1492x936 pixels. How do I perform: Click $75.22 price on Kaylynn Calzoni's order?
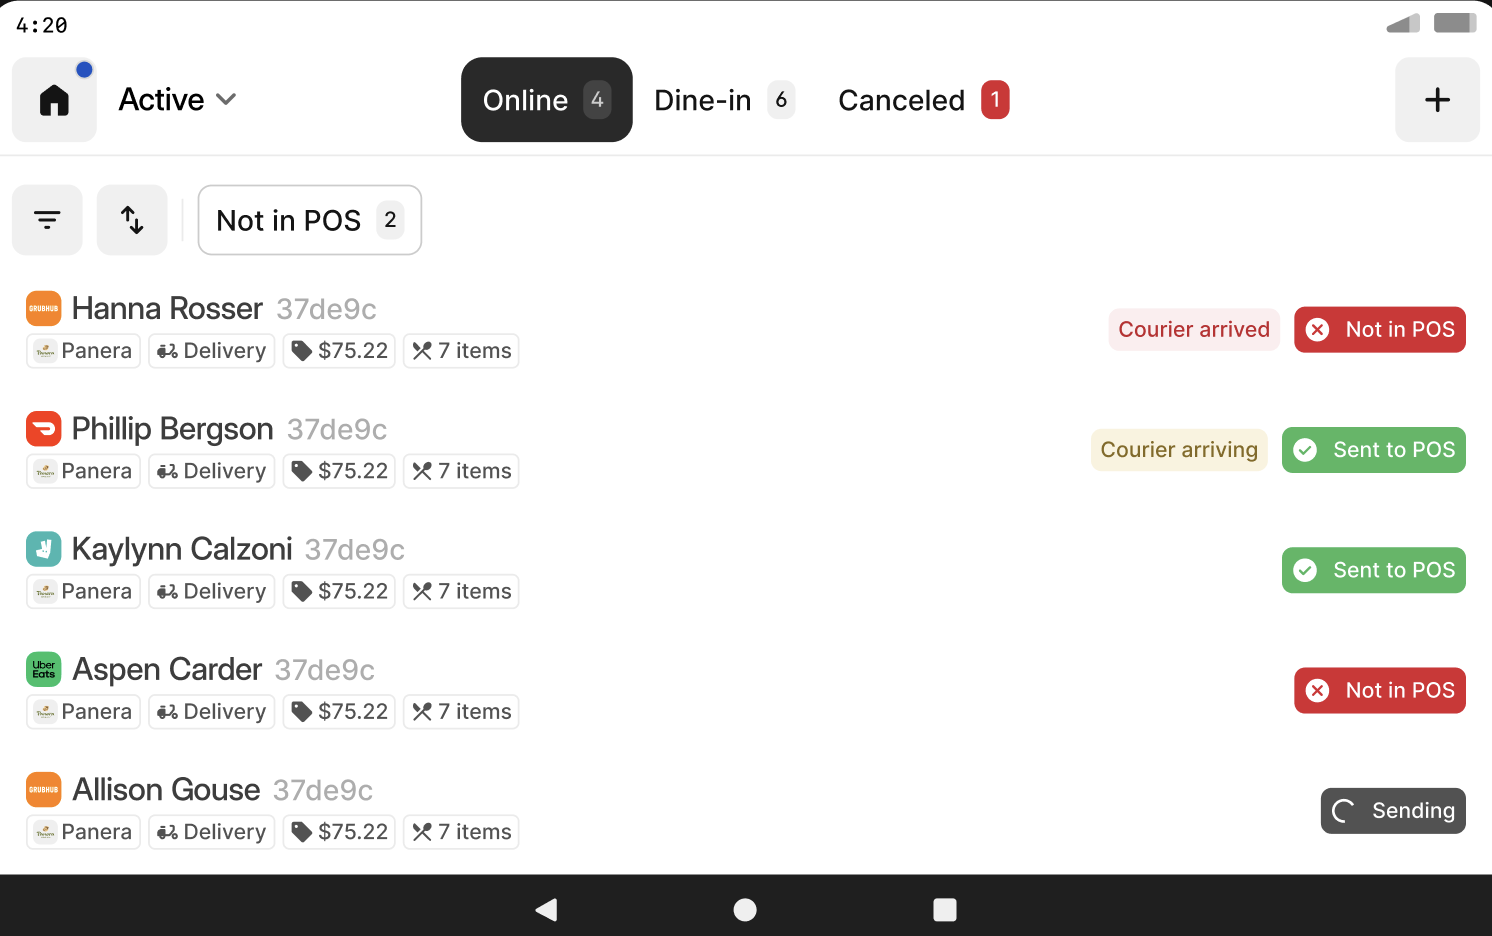(339, 591)
